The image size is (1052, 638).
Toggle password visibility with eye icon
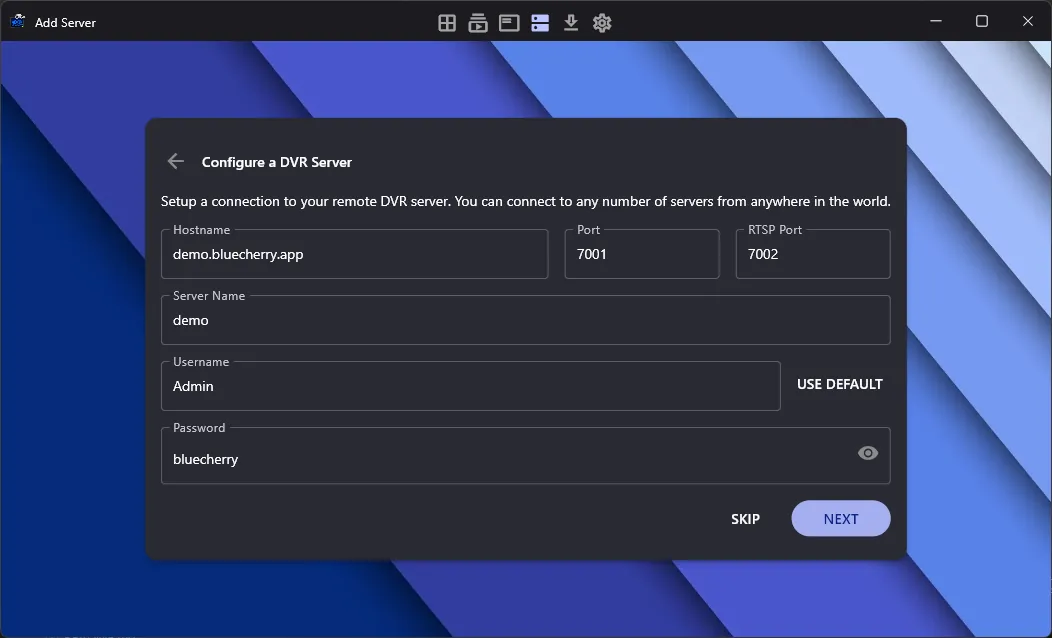click(867, 454)
